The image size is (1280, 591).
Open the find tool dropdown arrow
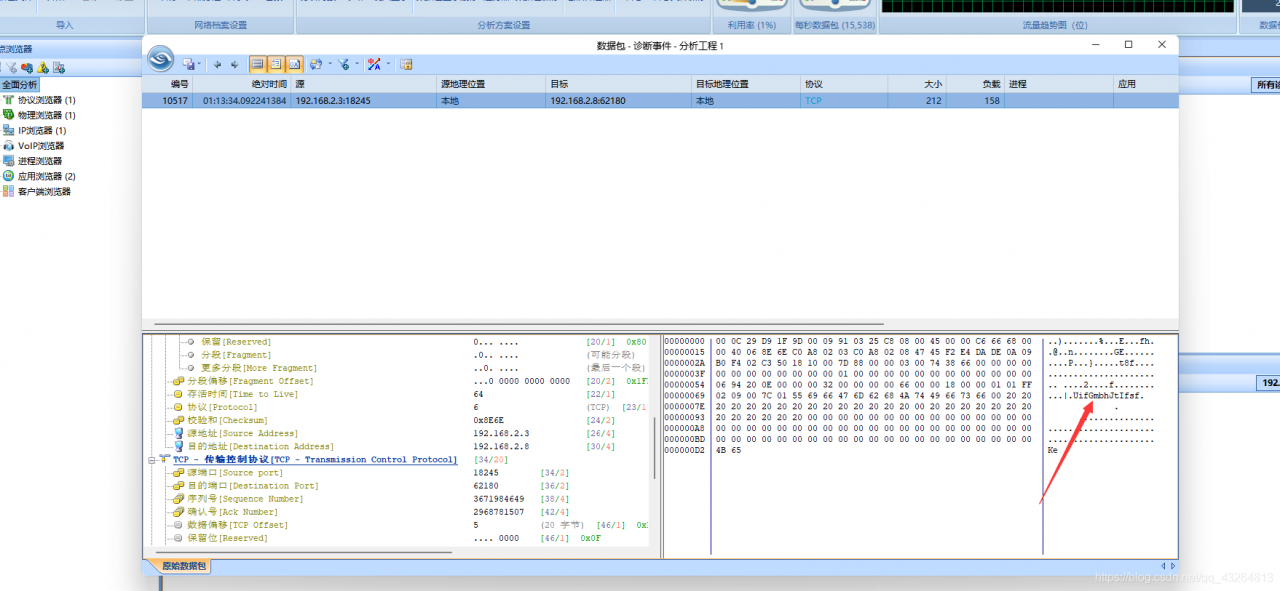[x=388, y=64]
